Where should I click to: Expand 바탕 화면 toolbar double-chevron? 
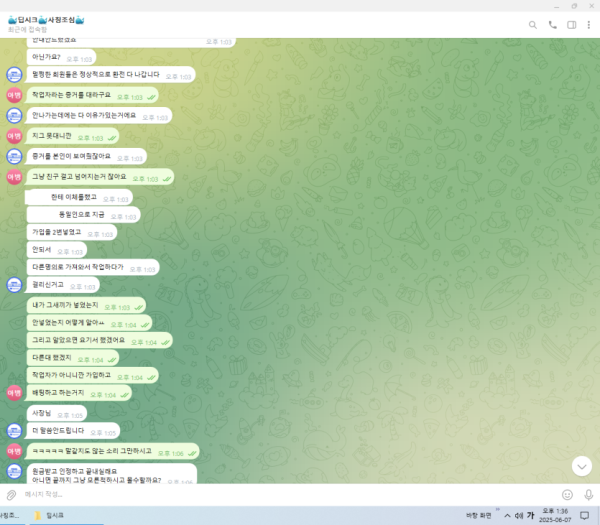click(497, 510)
